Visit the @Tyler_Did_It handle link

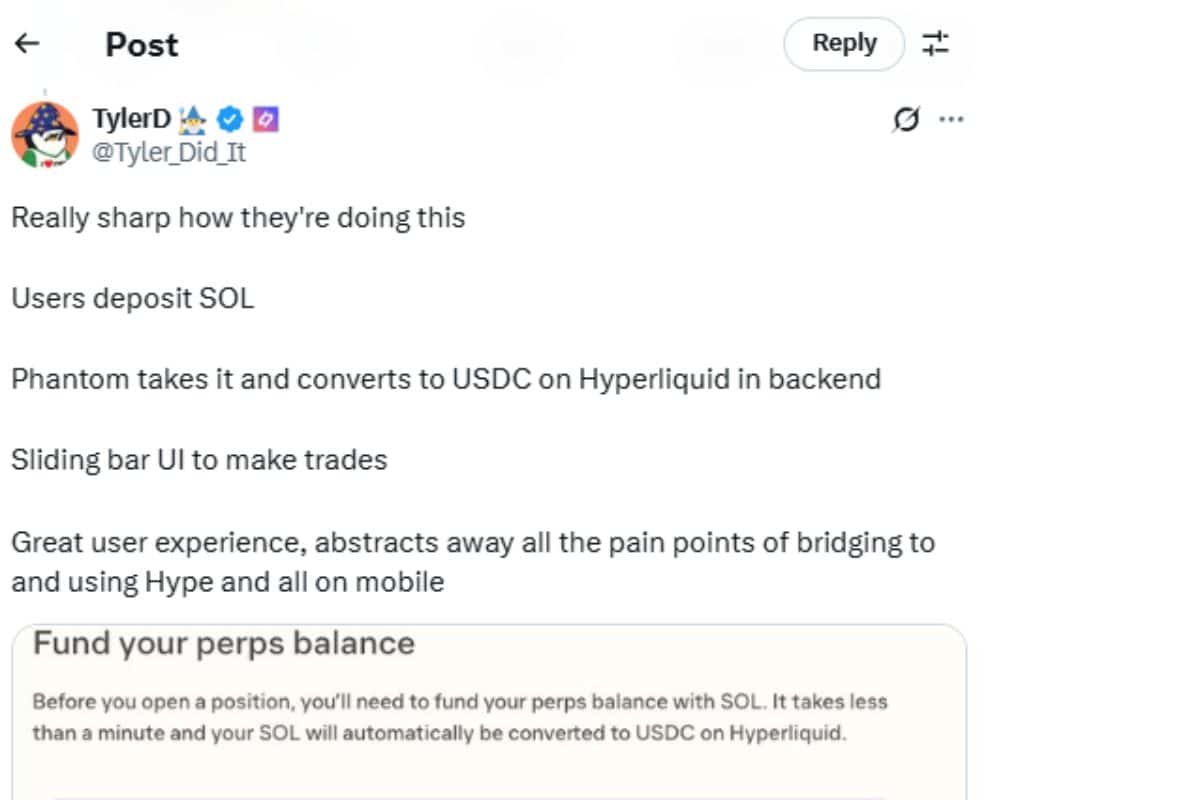pyautogui.click(x=169, y=153)
